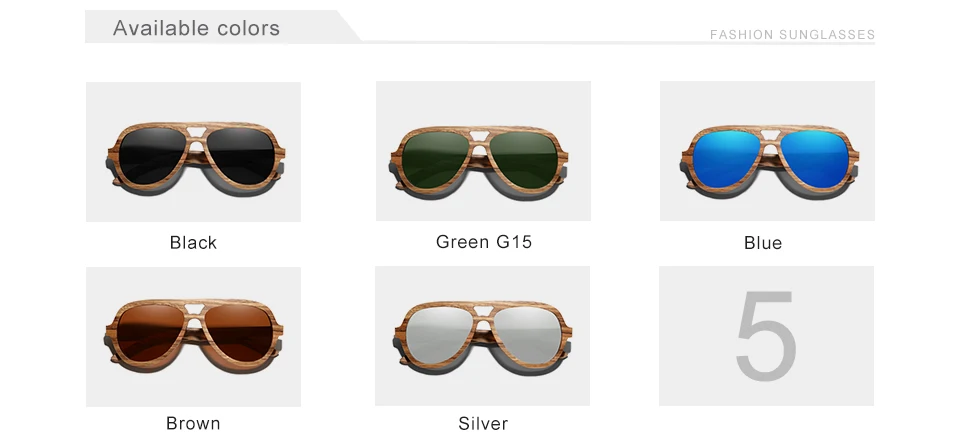Click the wooden bridge of black sunglasses
This screenshot has height=441, width=960.
[x=196, y=134]
